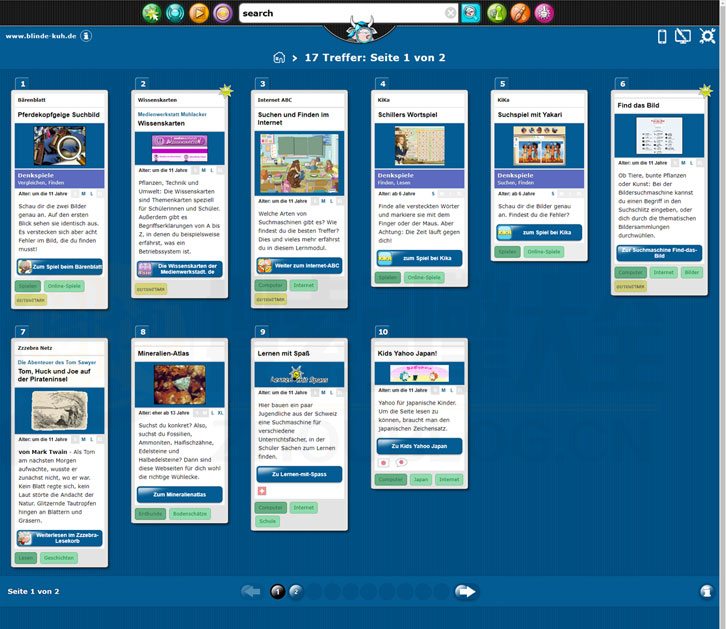Click the 'Bodenschätze' tag on Mineralien-Atlas card
Viewport: 726px width, 629px height.
pos(189,514)
